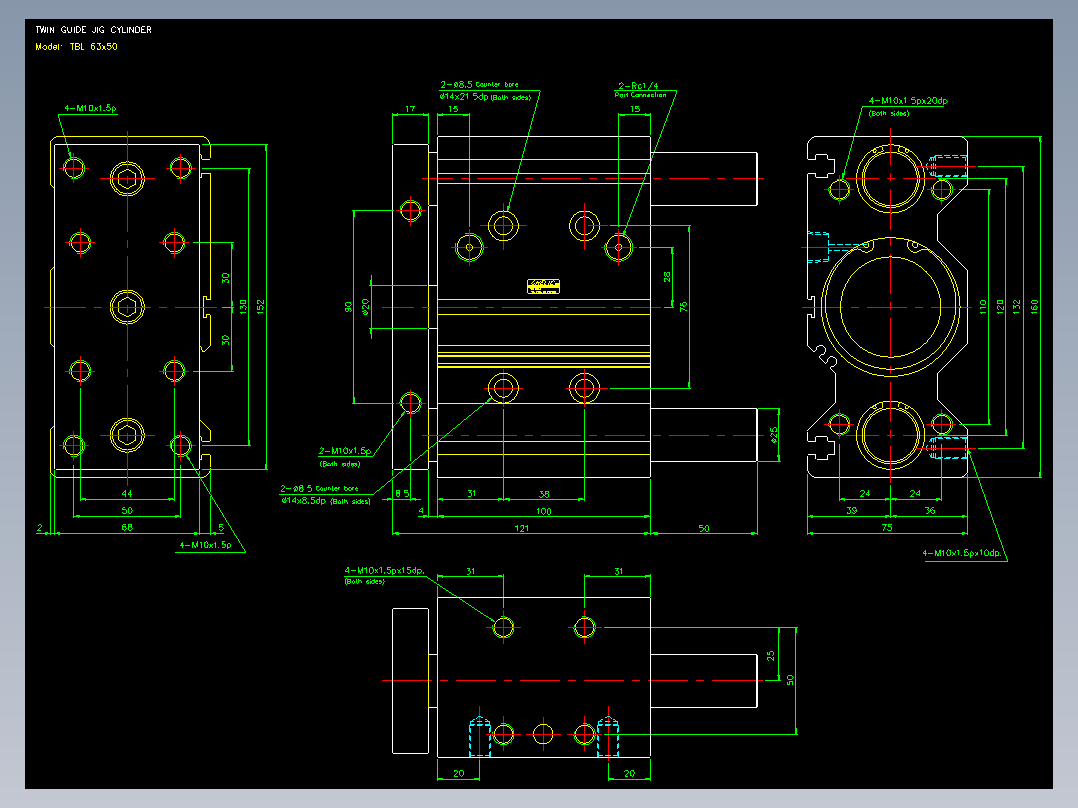This screenshot has width=1078, height=808.
Task: Select the "110" vertical dimension
Action: pyautogui.click(x=983, y=307)
